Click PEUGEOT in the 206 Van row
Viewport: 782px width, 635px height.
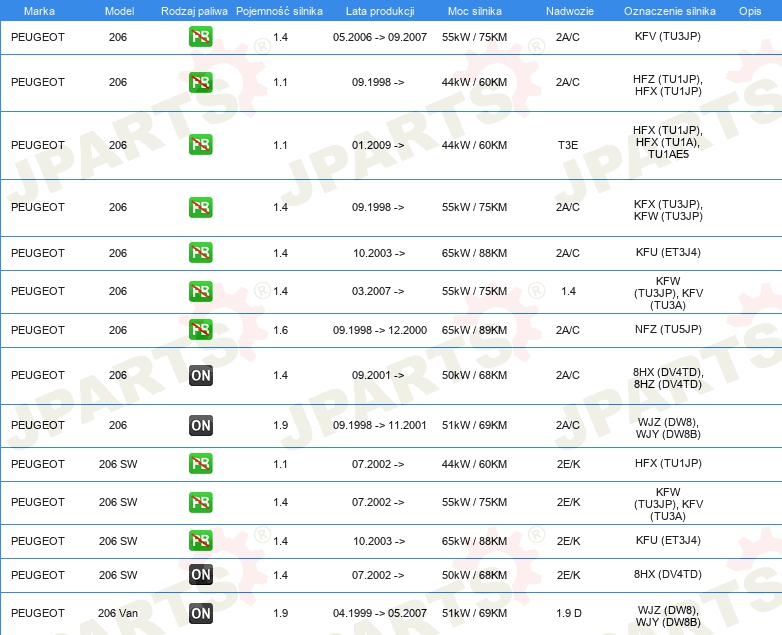tap(38, 613)
